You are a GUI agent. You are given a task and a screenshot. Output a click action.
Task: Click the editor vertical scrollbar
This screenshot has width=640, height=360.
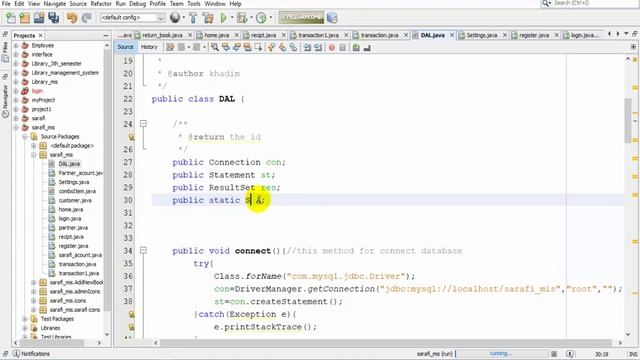coord(628,120)
